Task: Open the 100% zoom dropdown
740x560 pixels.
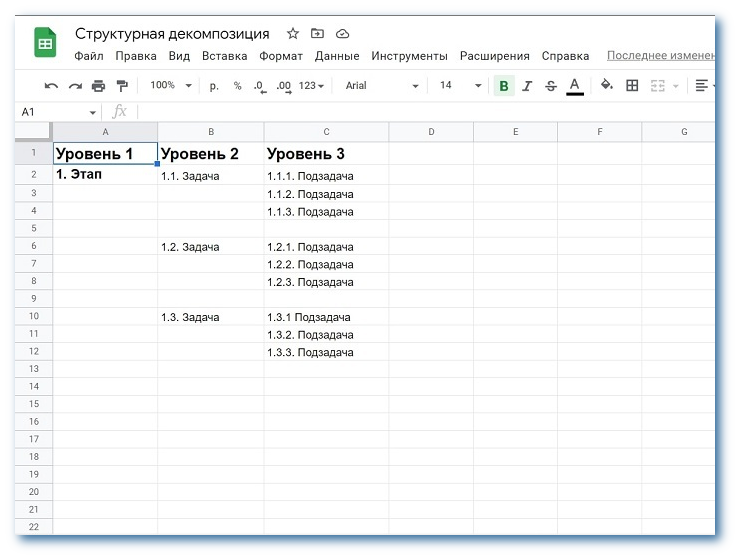Action: click(171, 86)
